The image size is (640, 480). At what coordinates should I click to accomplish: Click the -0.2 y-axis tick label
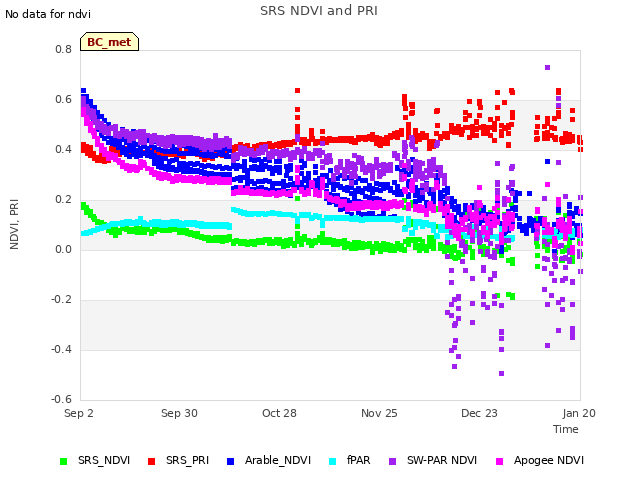click(62, 300)
